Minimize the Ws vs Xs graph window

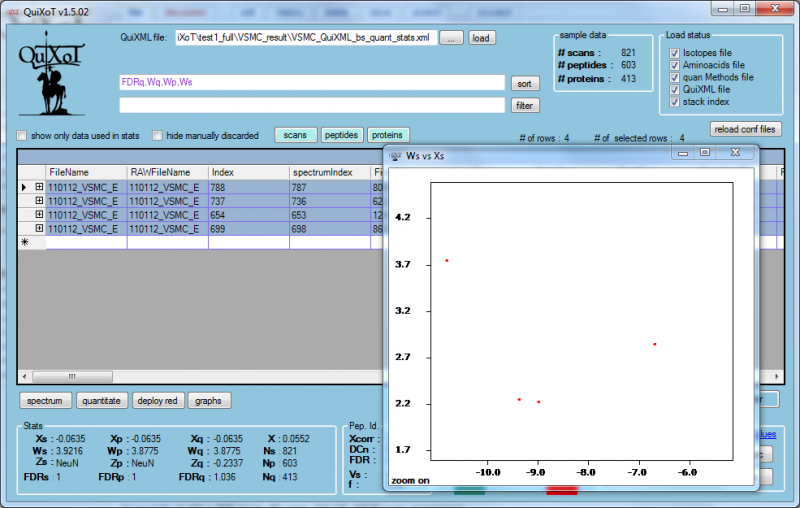pos(681,152)
